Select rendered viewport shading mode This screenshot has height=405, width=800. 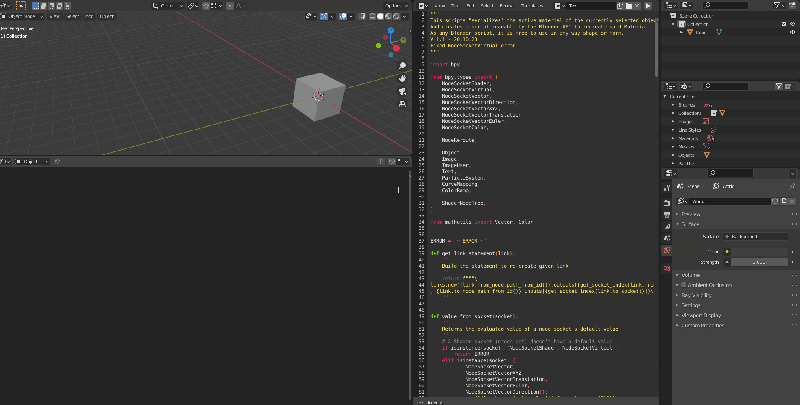point(396,16)
